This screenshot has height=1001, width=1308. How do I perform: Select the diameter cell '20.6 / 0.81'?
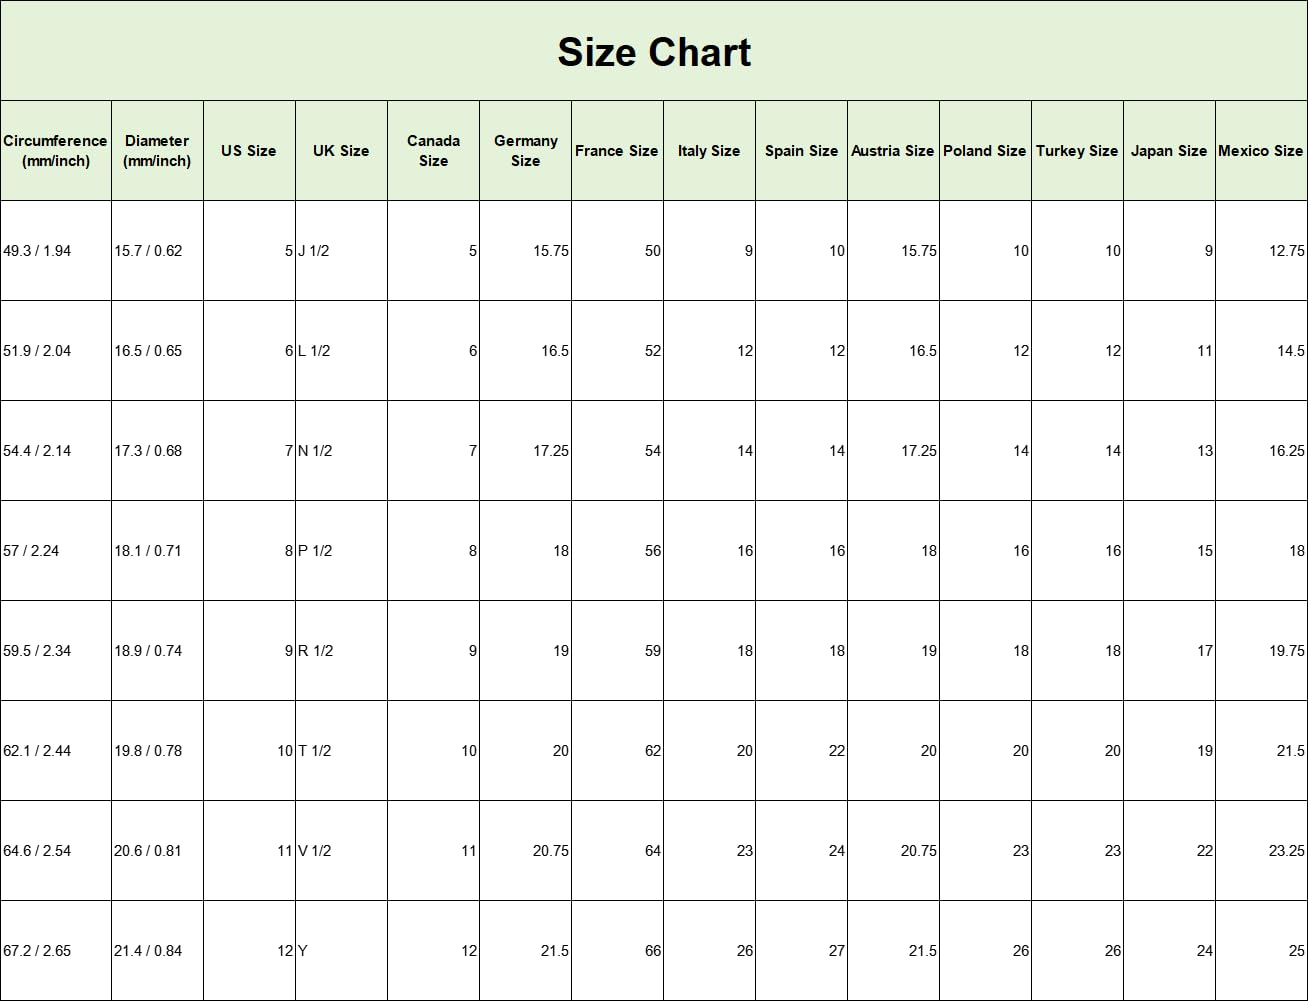[157, 851]
